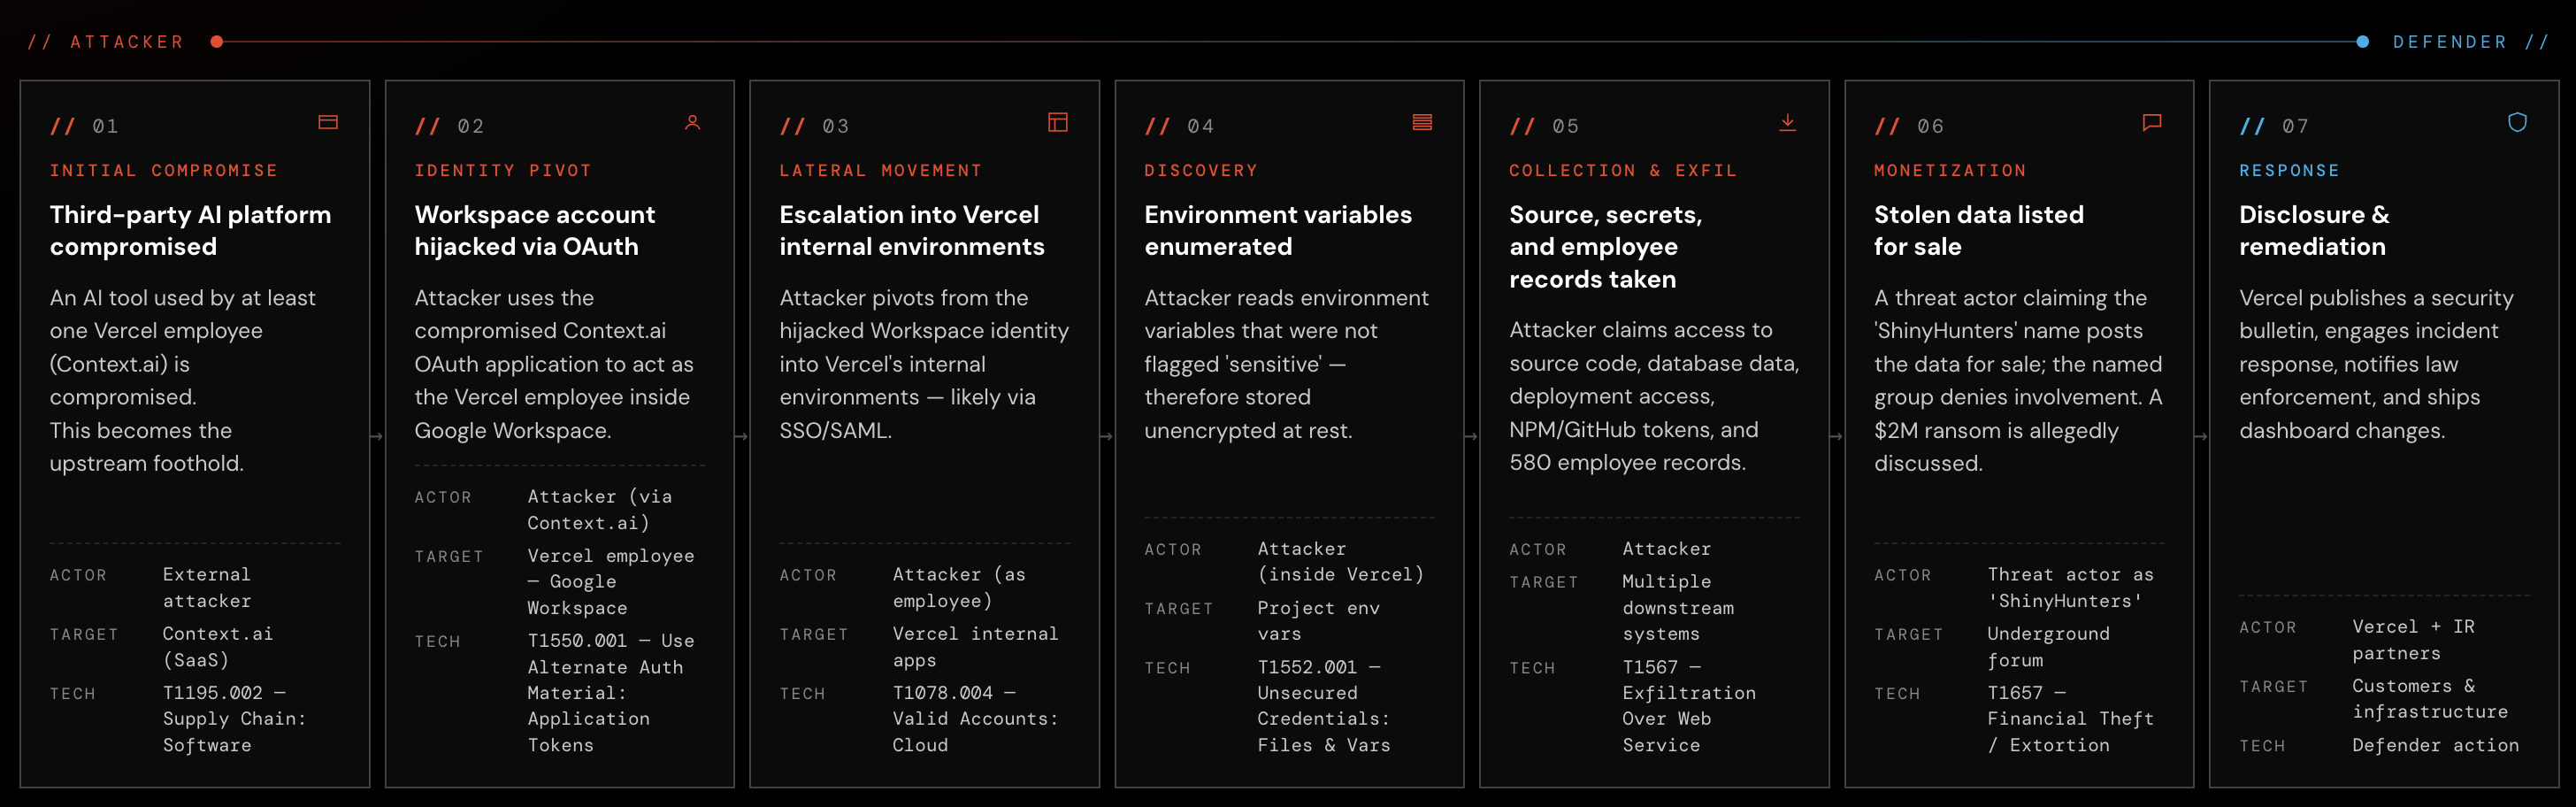Click 'Defender action' tech value
2576x807 pixels.
coord(2435,745)
